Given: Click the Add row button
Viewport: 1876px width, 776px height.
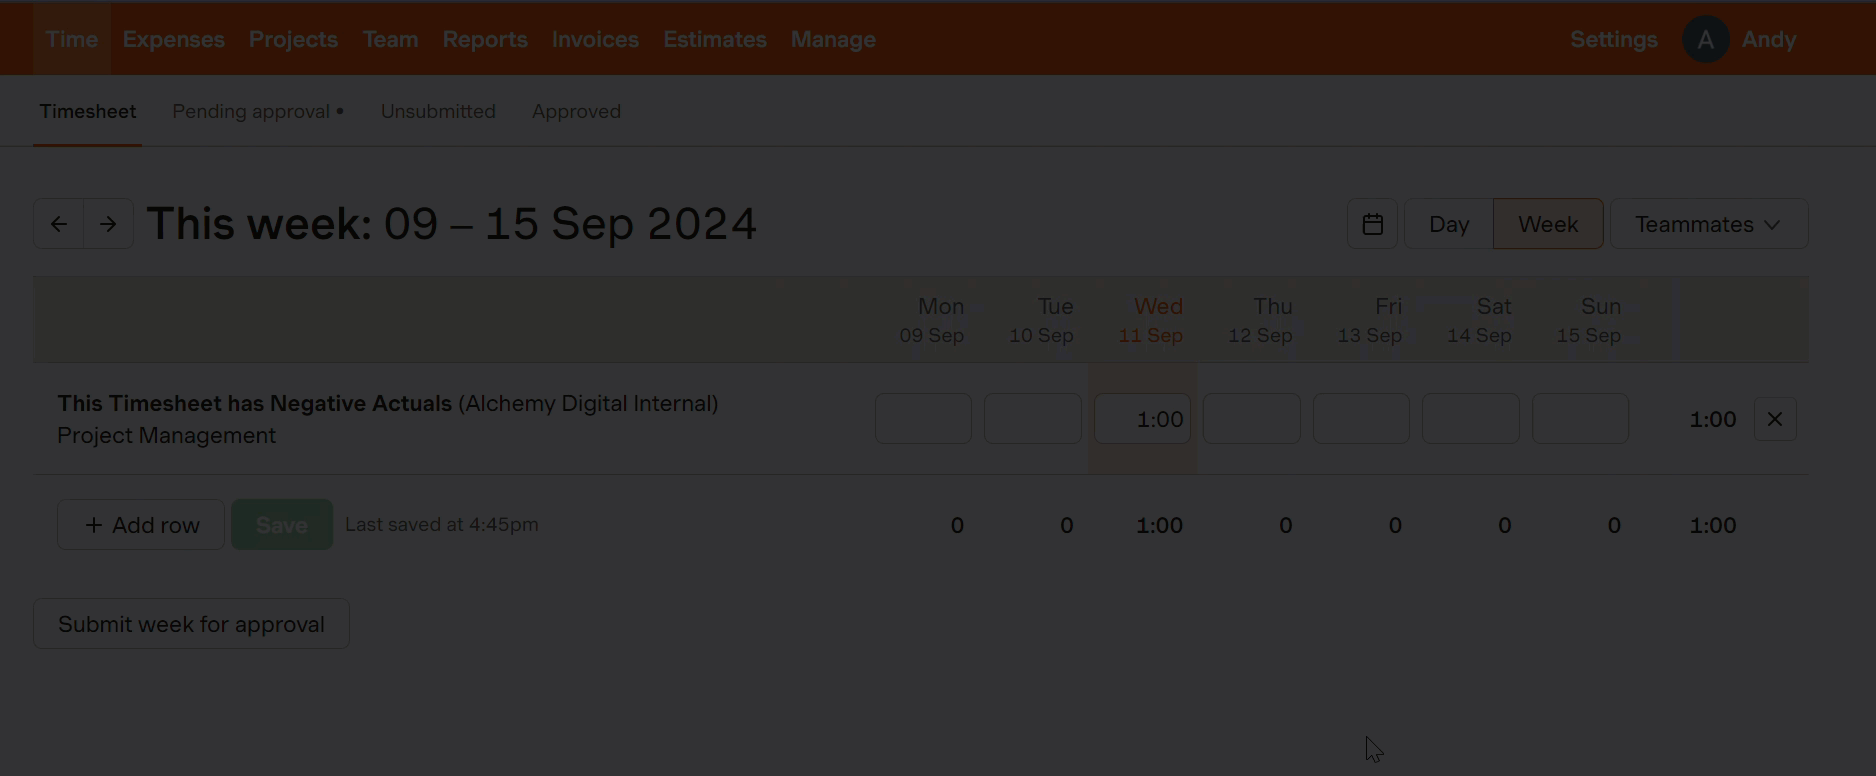Looking at the screenshot, I should [x=141, y=525].
